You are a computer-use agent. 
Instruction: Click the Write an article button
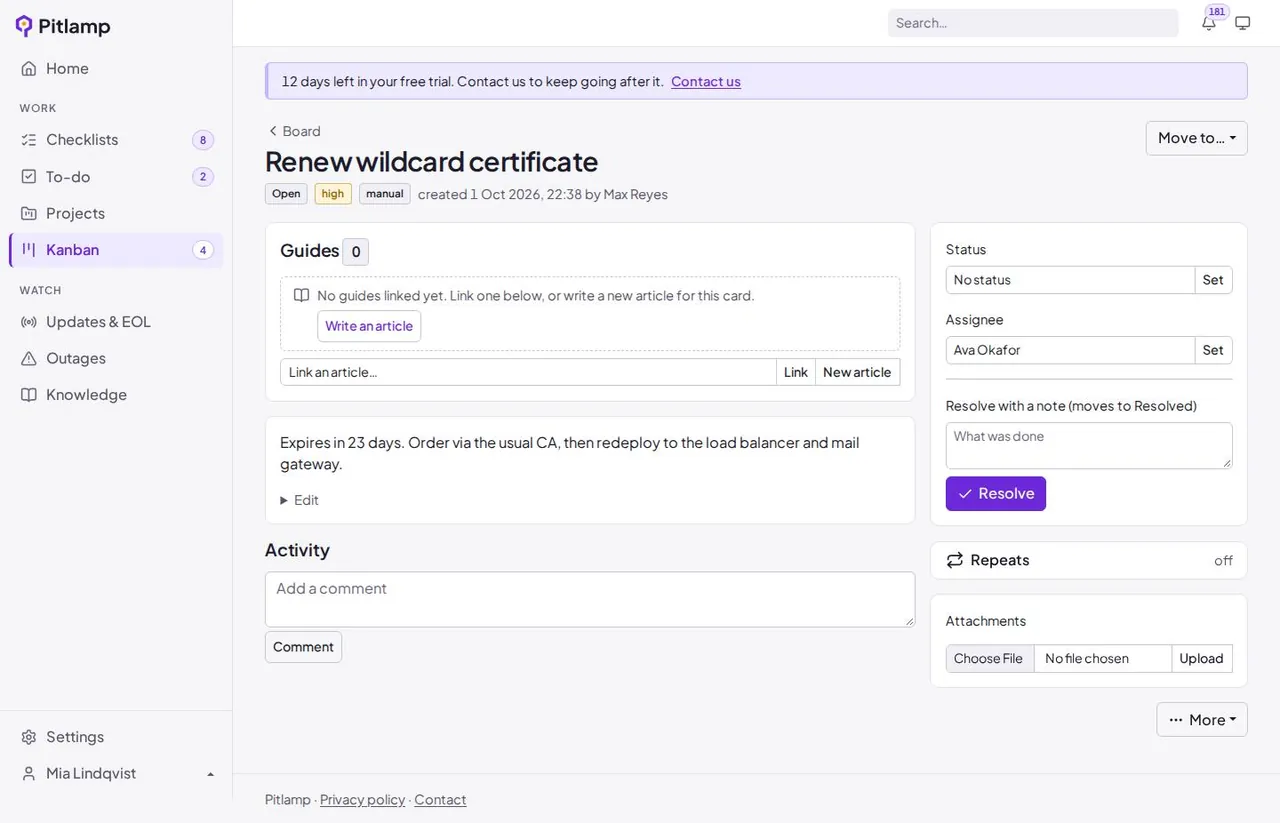click(369, 326)
